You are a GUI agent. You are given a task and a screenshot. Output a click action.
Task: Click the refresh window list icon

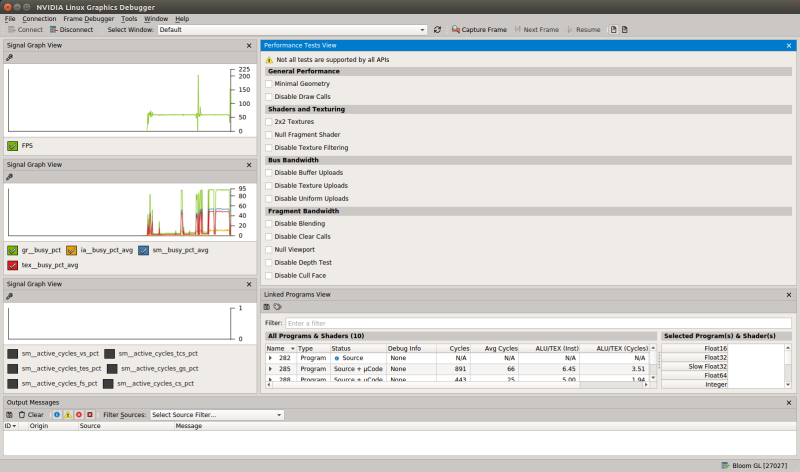coord(438,30)
